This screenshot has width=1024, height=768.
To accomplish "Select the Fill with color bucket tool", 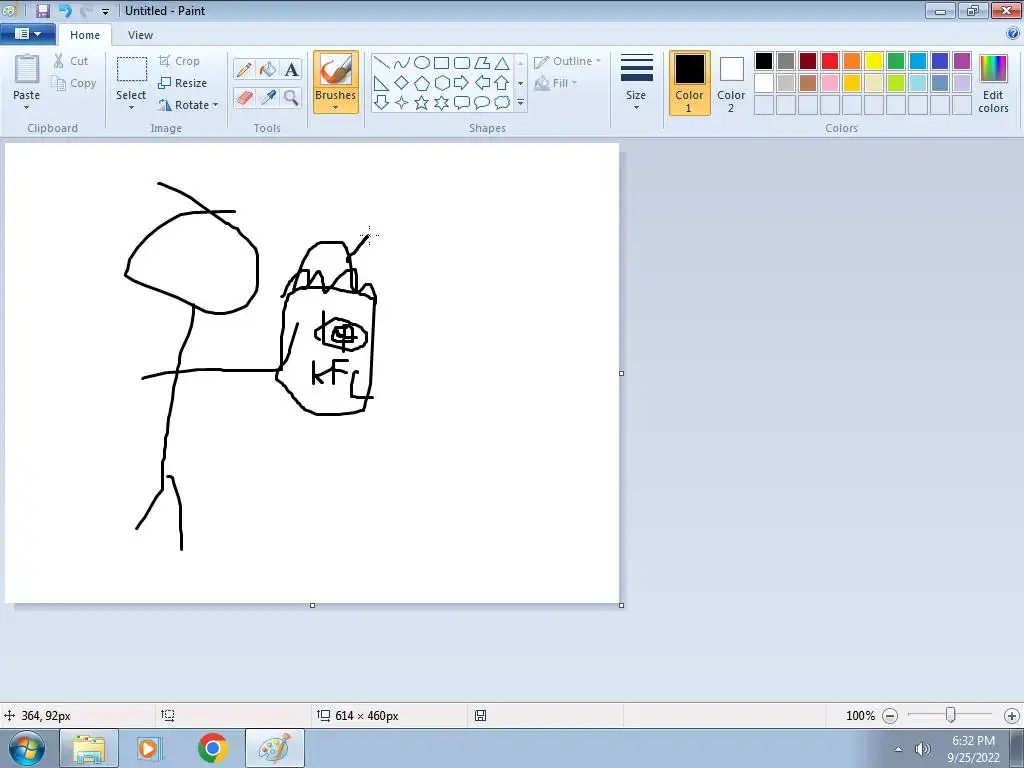I will point(268,69).
